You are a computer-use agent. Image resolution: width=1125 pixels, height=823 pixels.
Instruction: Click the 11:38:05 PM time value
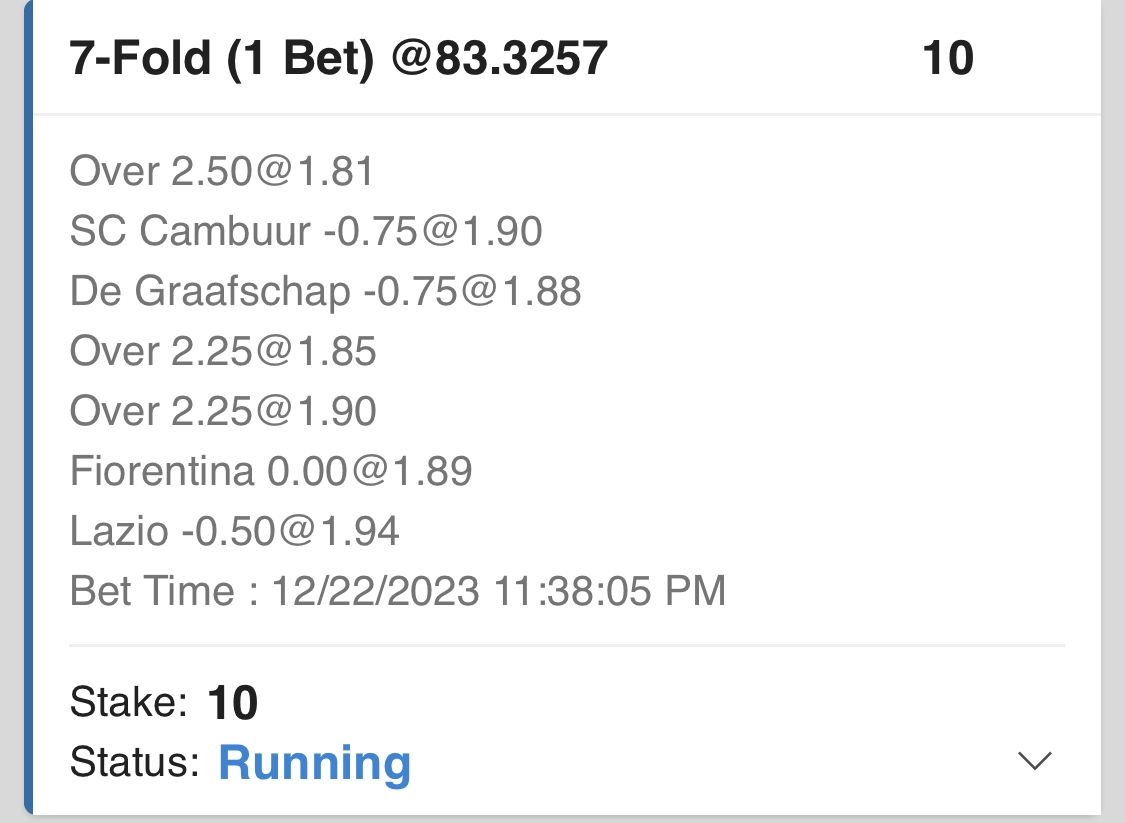click(x=609, y=591)
